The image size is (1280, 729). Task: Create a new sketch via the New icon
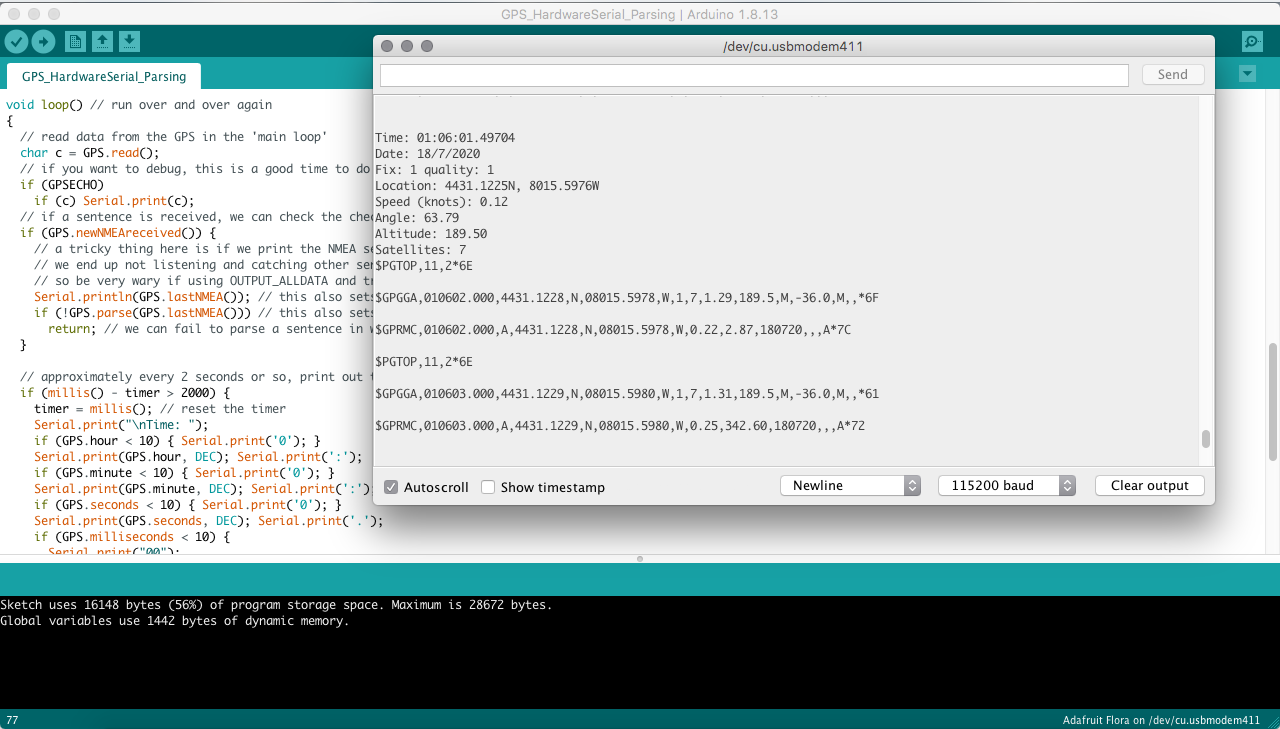[74, 41]
